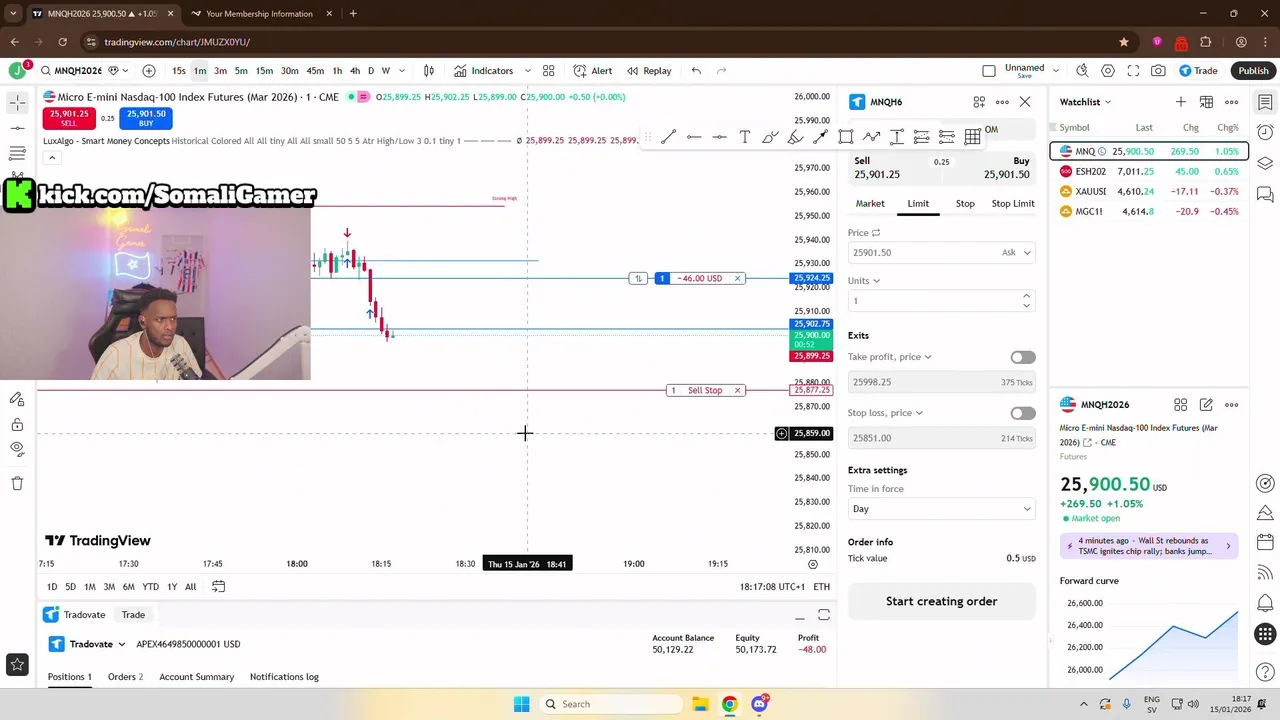Take a chart snapshot with camera icon

1158,71
